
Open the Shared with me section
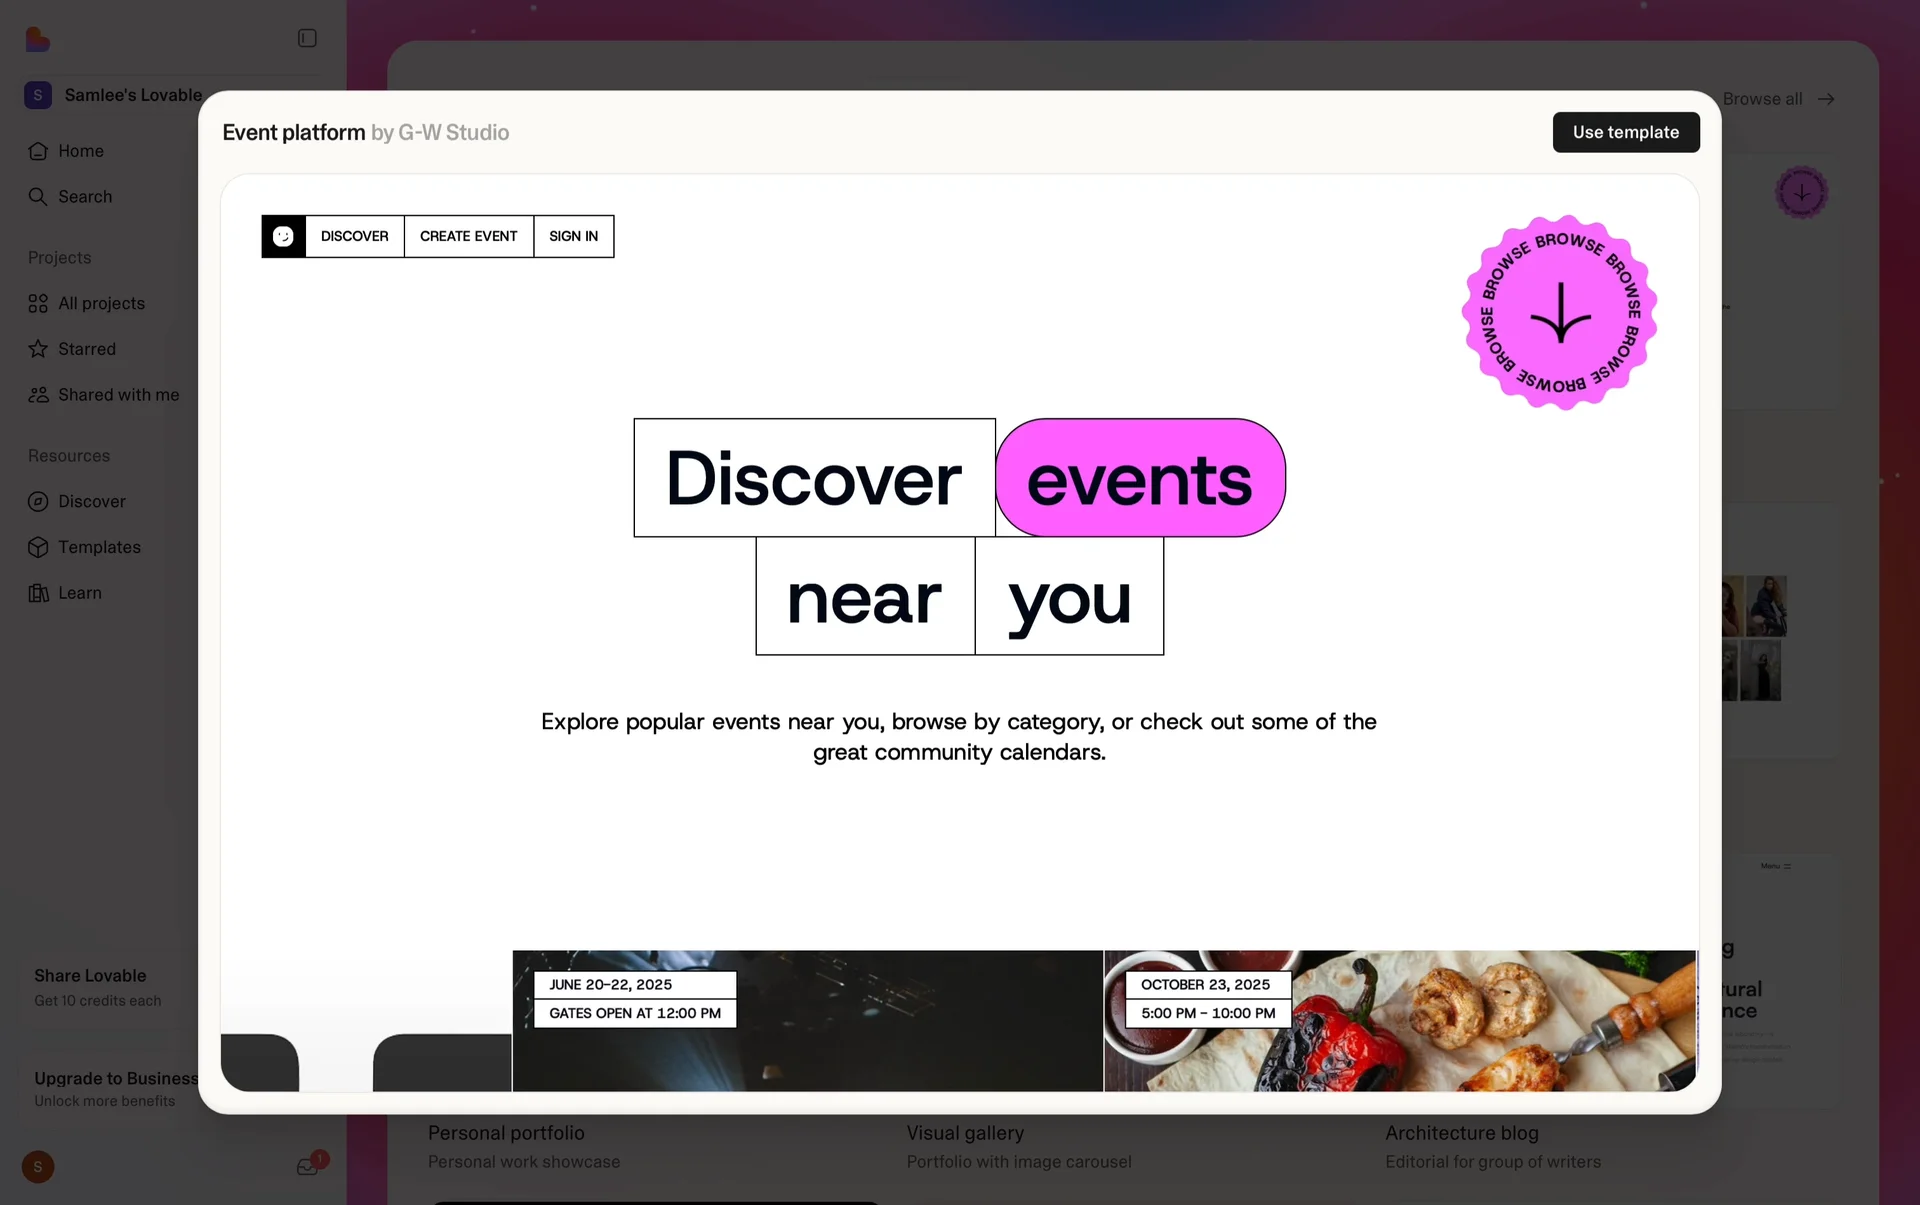click(118, 395)
